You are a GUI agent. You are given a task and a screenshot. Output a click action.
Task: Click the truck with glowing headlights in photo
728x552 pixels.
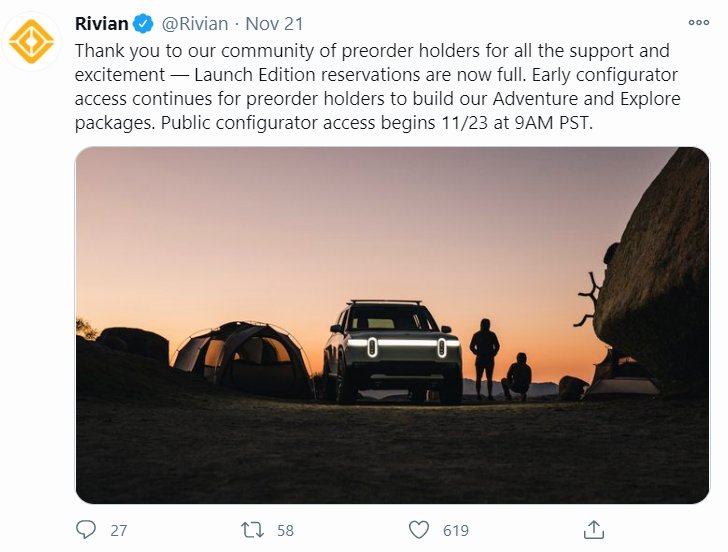pos(392,350)
